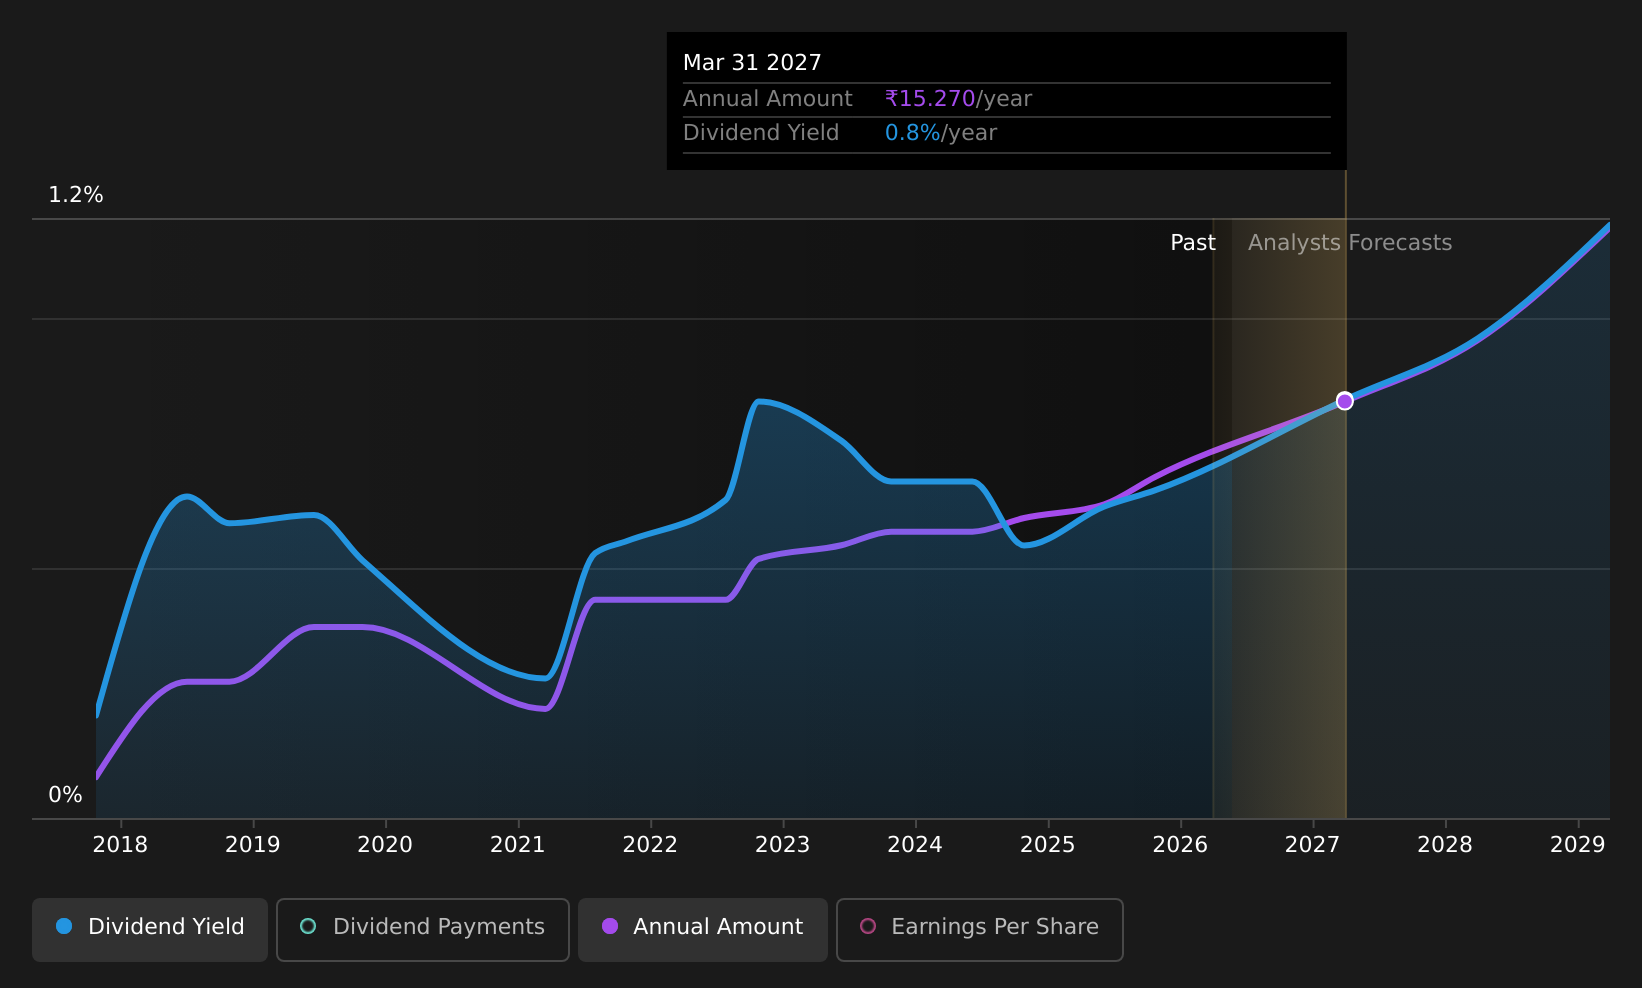Click the Annual Amount label in tooltip
The width and height of the screenshot is (1642, 988).
click(768, 99)
